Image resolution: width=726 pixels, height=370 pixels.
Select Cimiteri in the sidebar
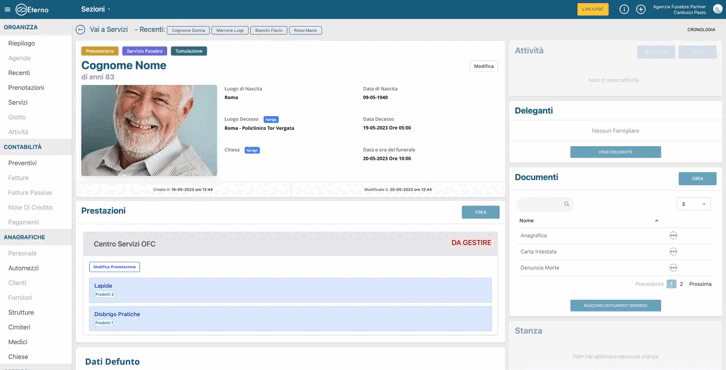point(19,327)
